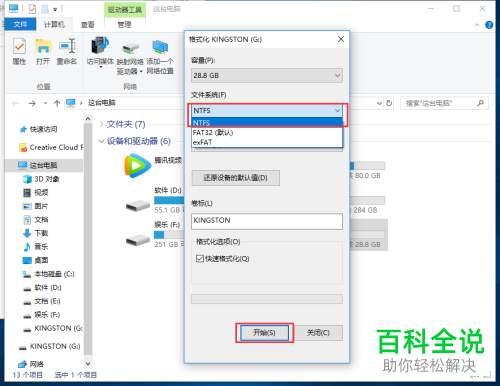This screenshot has height=386, width=500.
Task: Choose FAT32 (默认) from file system list
Action: pyautogui.click(x=267, y=133)
